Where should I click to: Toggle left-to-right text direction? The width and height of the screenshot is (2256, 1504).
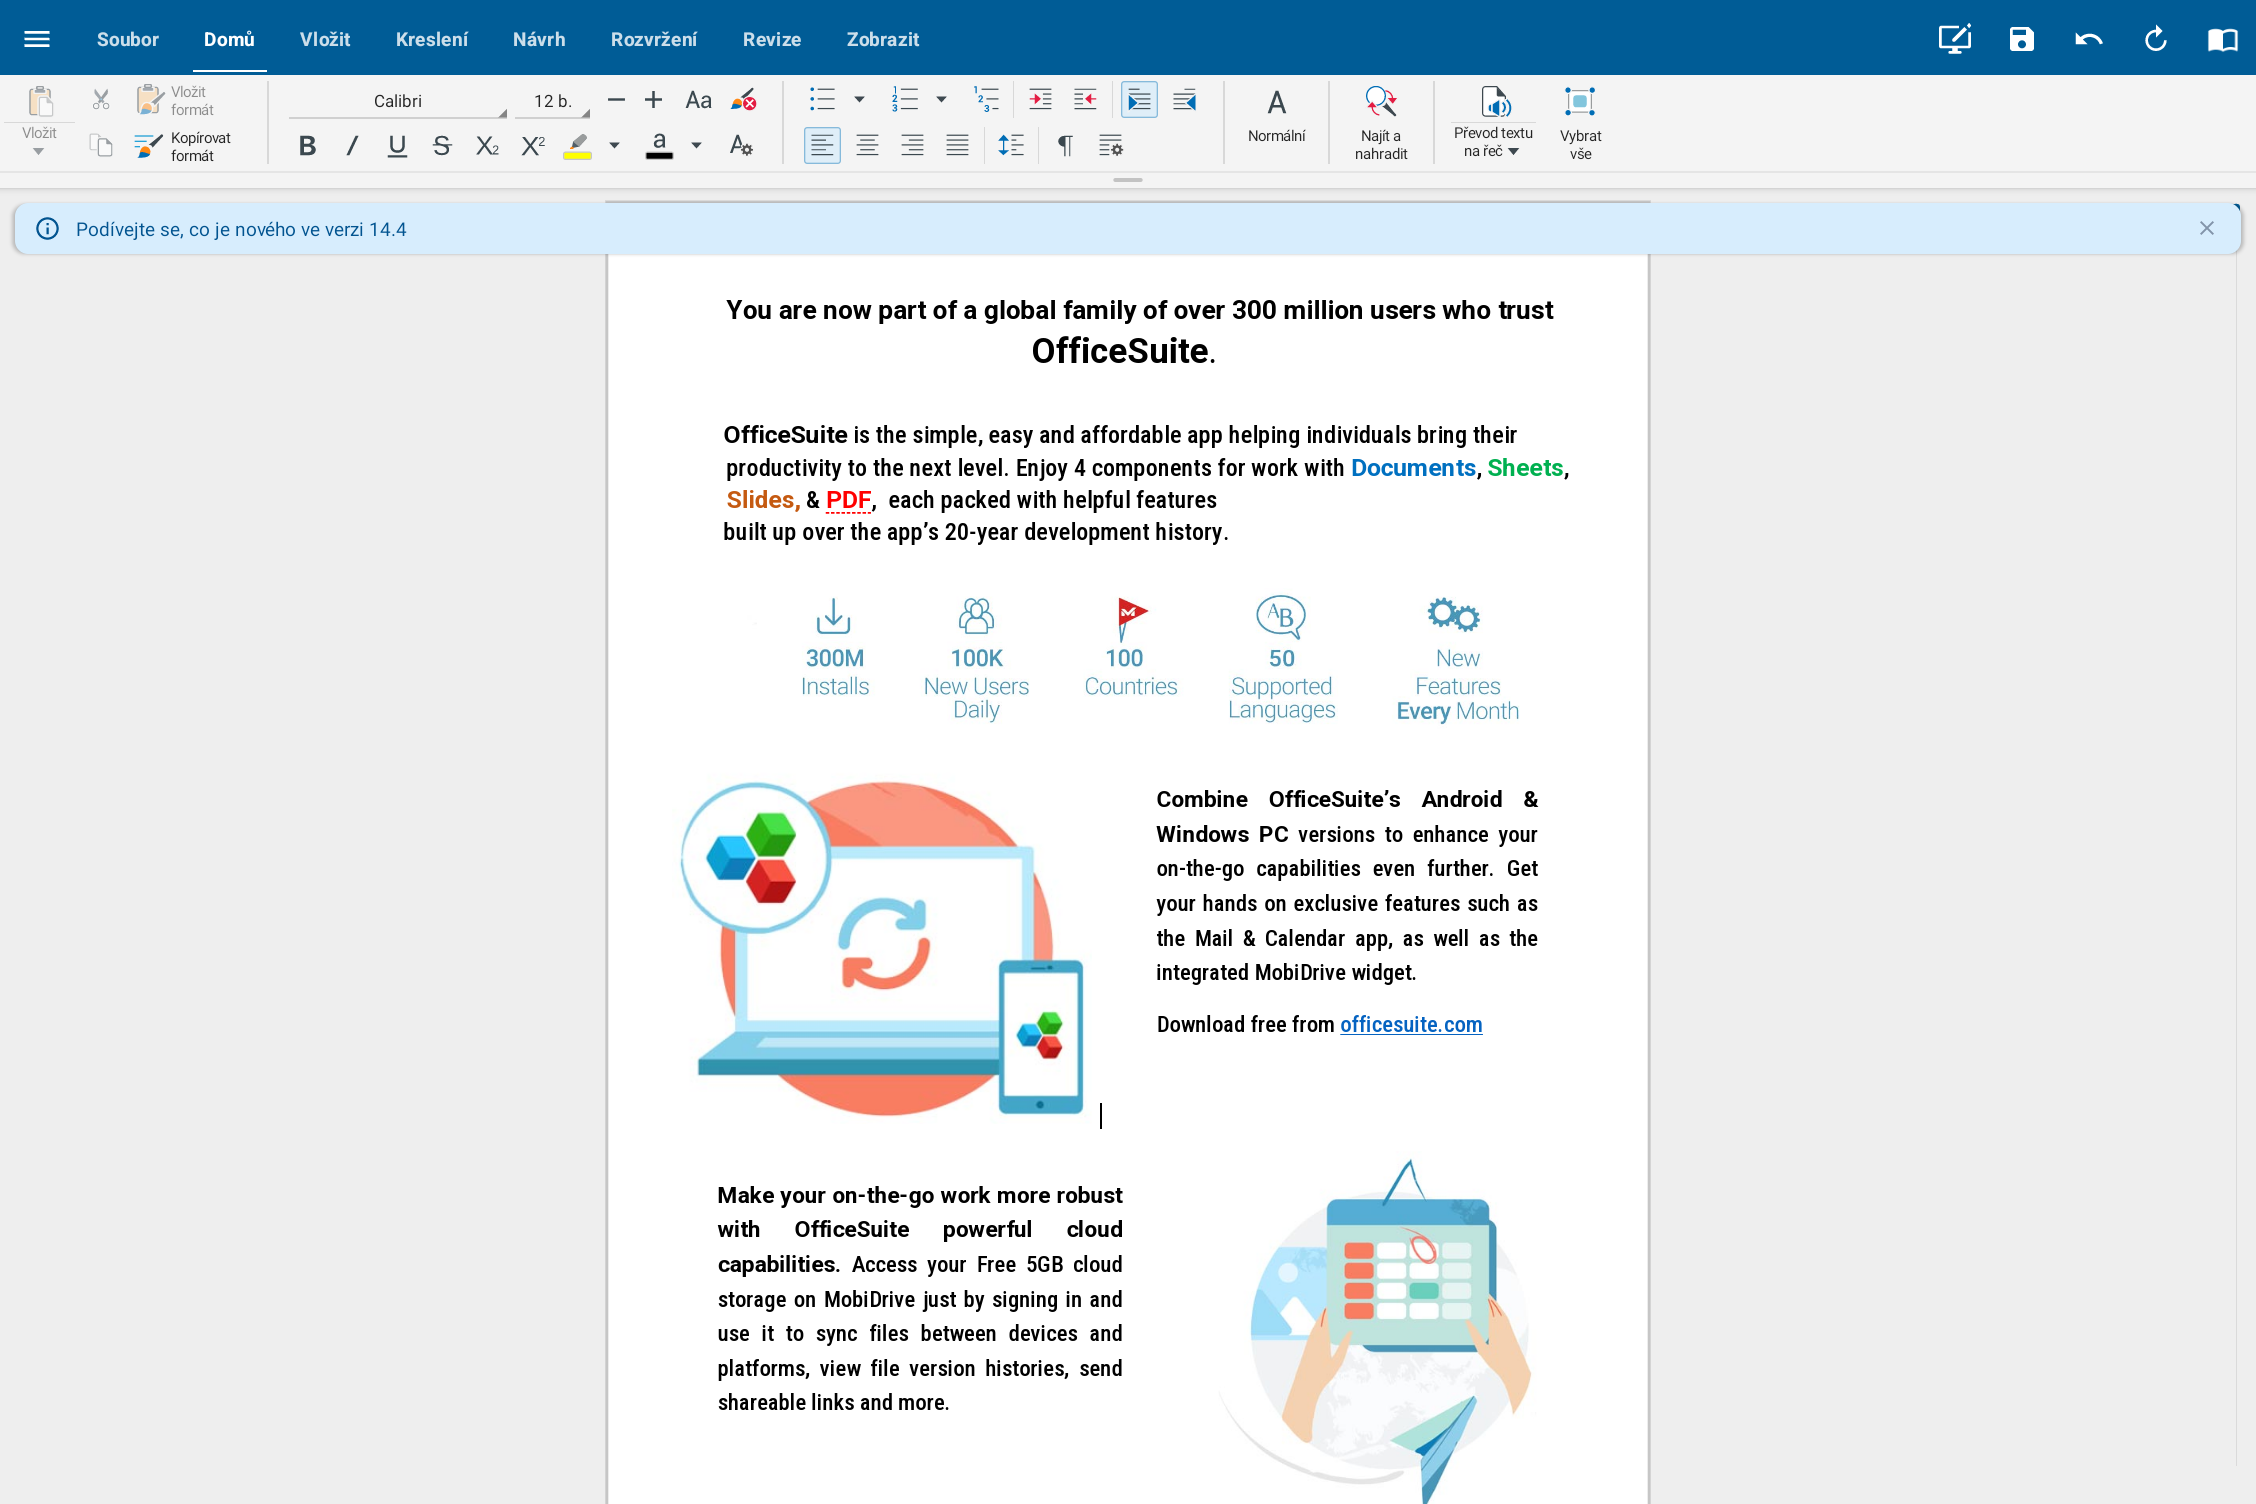(1139, 99)
